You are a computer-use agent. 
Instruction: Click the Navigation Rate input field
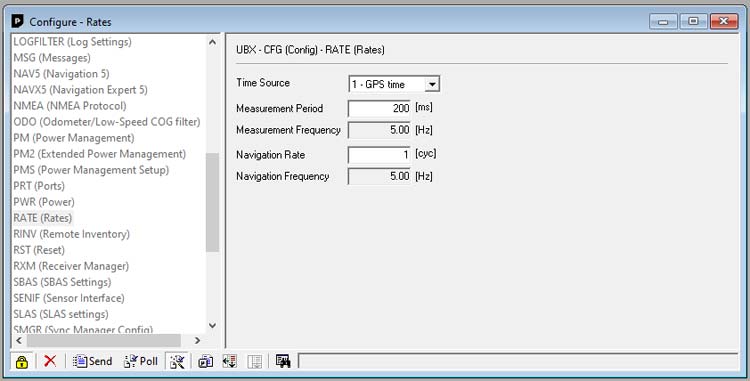(x=379, y=154)
